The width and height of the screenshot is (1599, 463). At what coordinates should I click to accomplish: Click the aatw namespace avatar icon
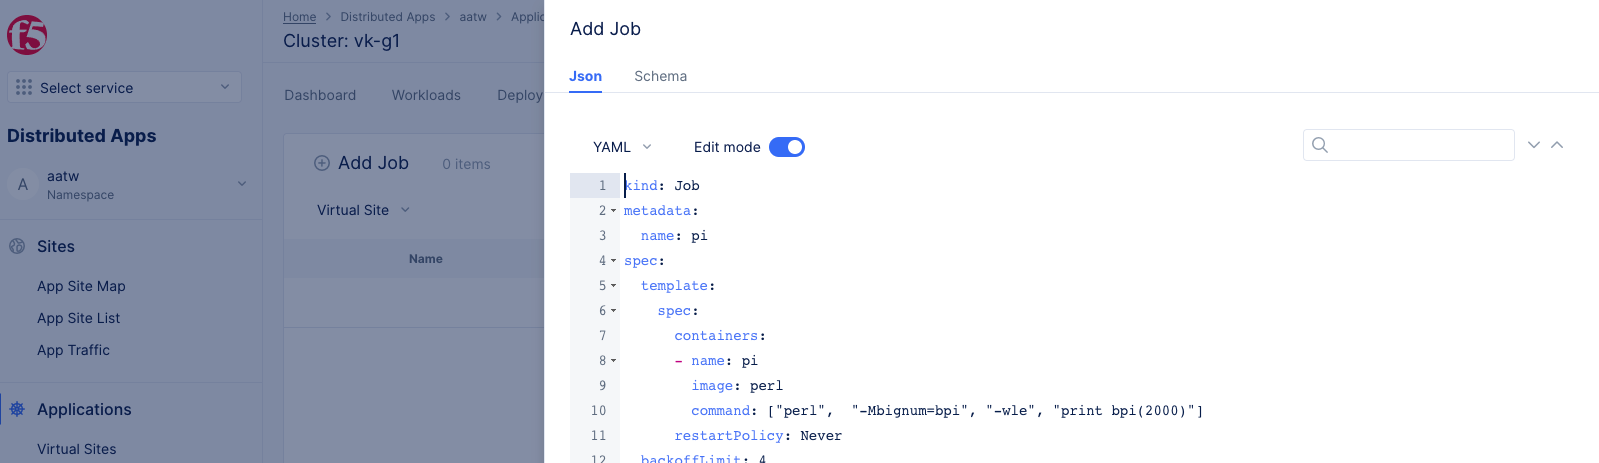pyautogui.click(x=23, y=184)
